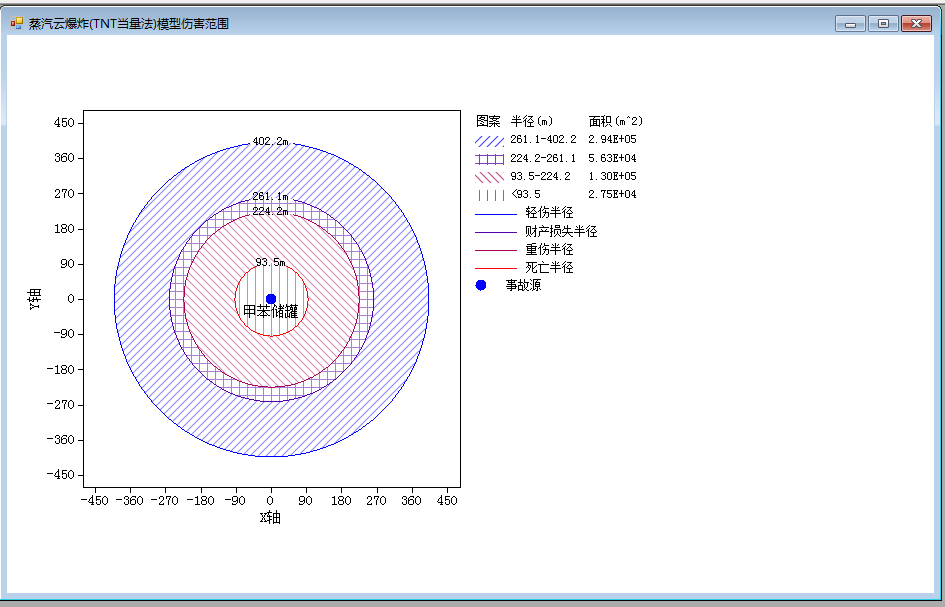Viewport: 945px width, 607px height.
Task: Click the blue line sample for 轻伤半径
Action: coord(496,214)
